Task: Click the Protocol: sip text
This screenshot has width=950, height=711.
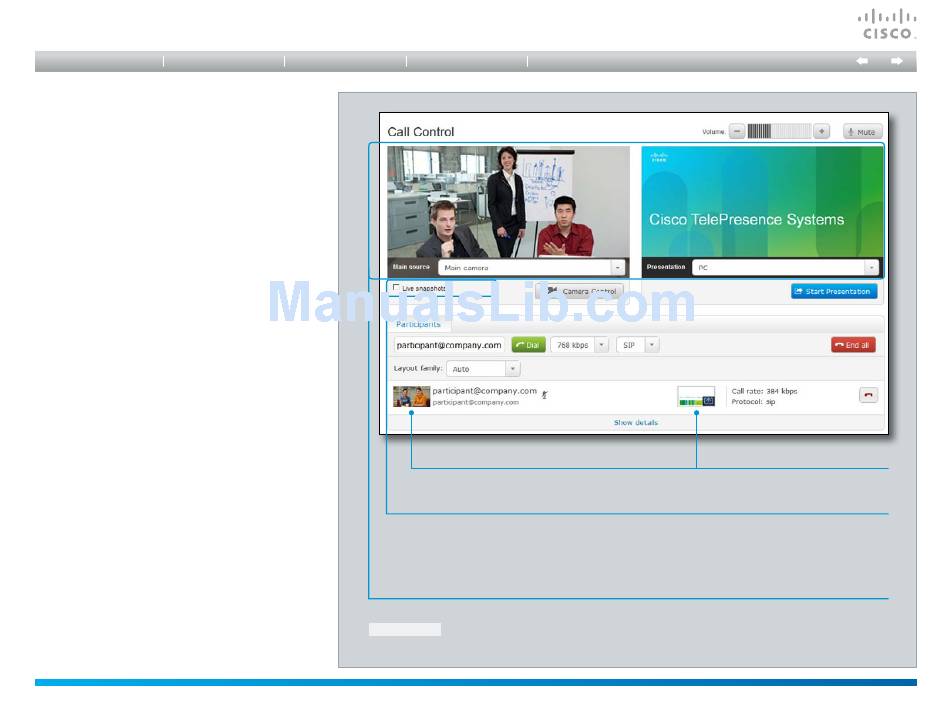Action: pyautogui.click(x=753, y=402)
